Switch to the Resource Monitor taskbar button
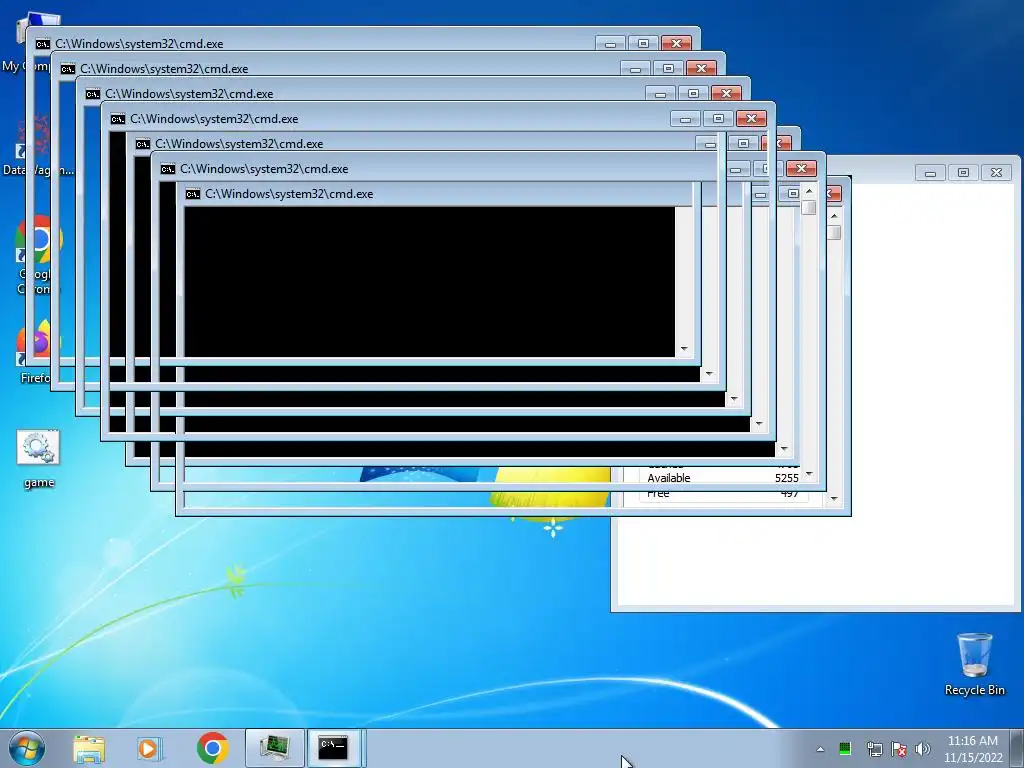Screen dimensions: 1024x768 pos(275,748)
